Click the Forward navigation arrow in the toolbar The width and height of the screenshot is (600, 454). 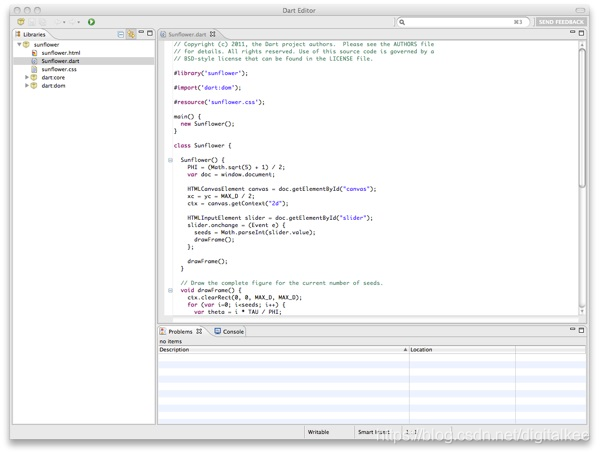pyautogui.click(x=72, y=22)
